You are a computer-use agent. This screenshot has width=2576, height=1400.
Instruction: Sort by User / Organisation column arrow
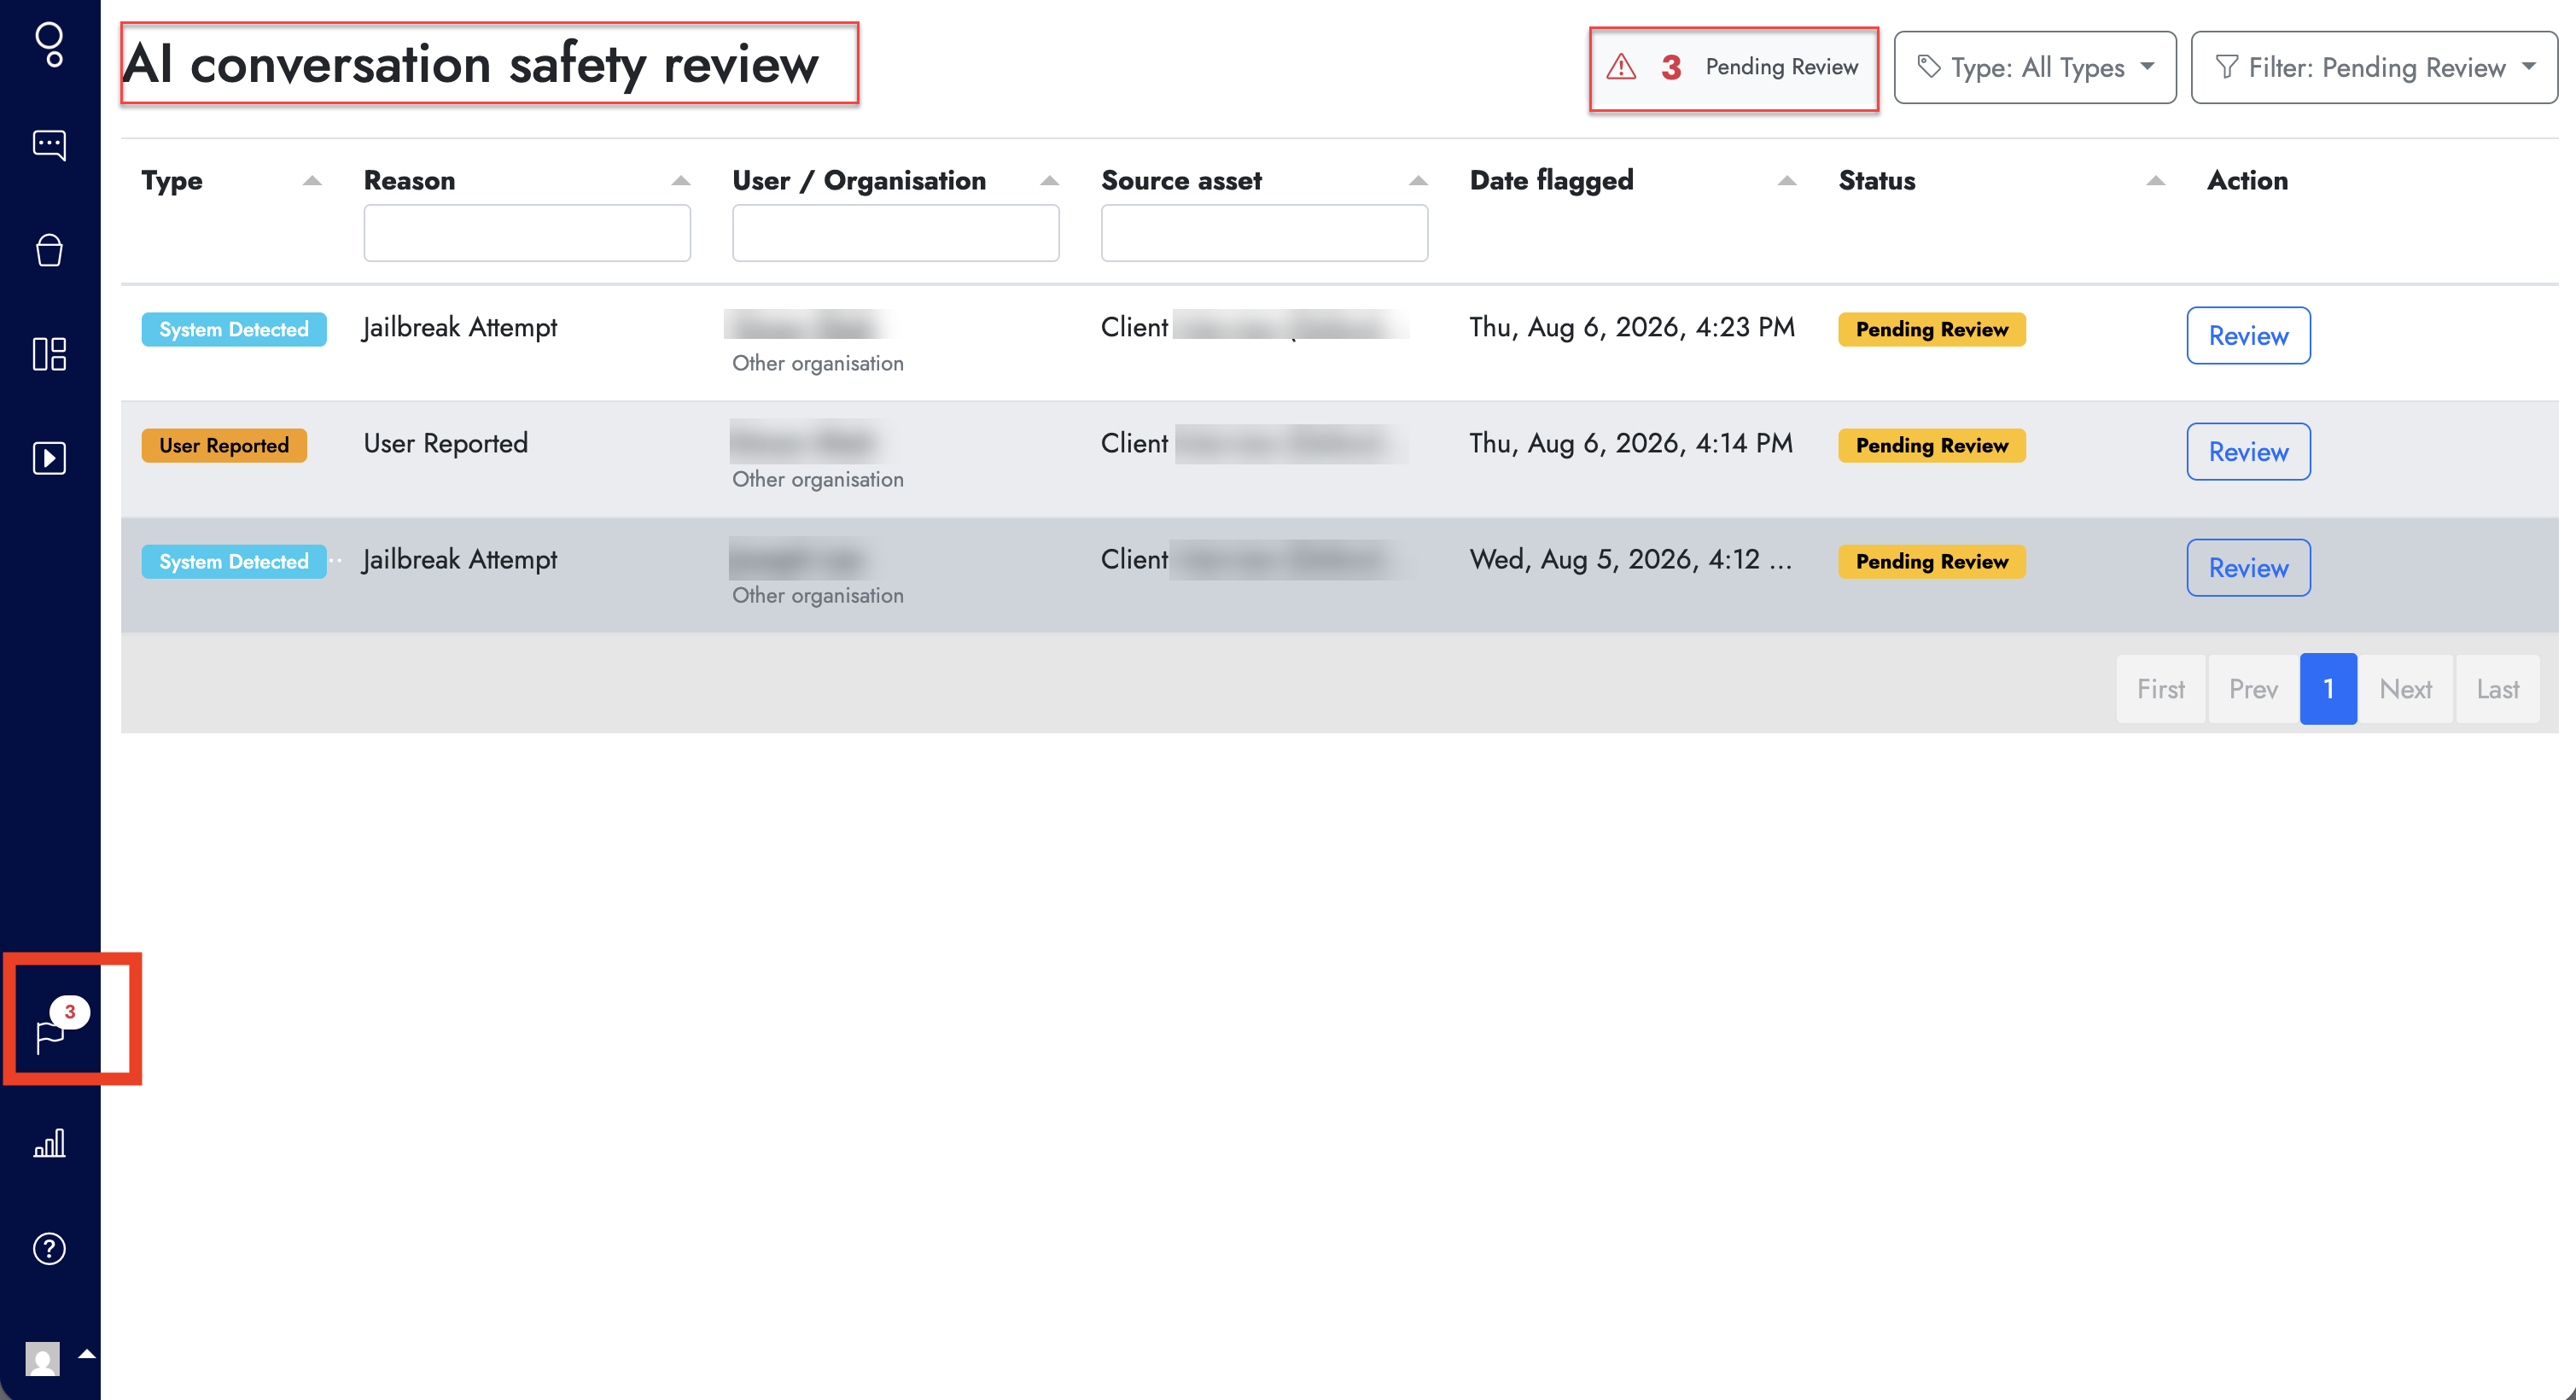point(1049,180)
